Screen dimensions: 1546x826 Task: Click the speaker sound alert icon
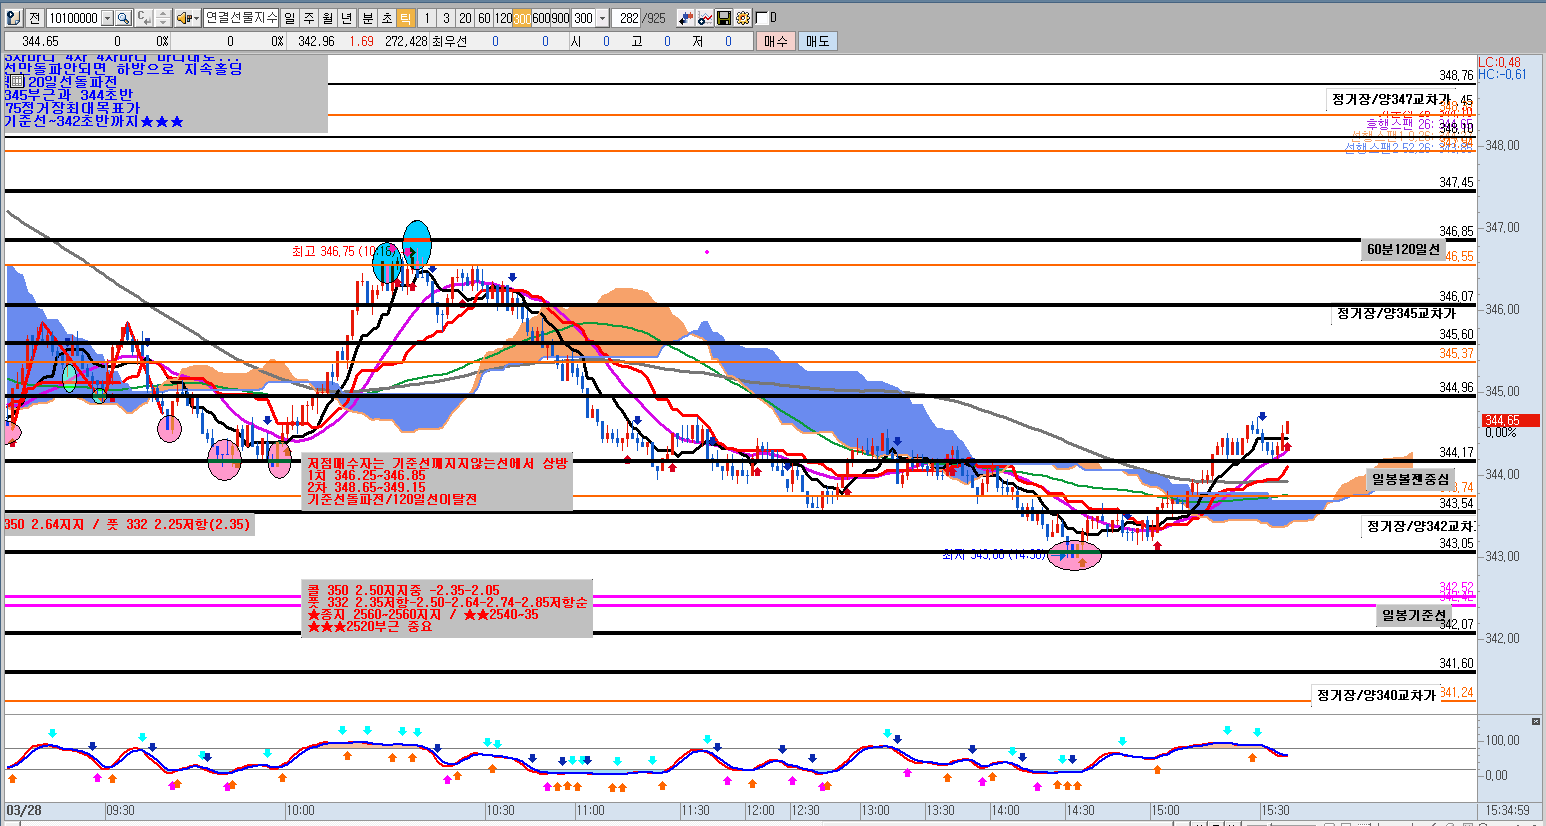[x=188, y=18]
